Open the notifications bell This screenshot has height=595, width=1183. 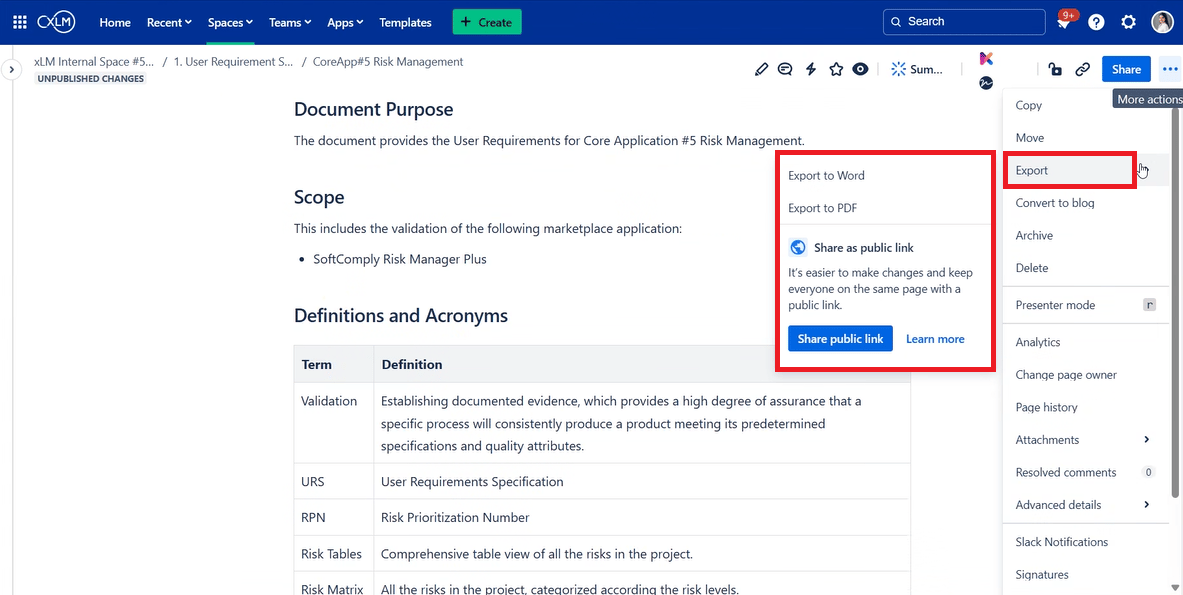[x=1064, y=22]
